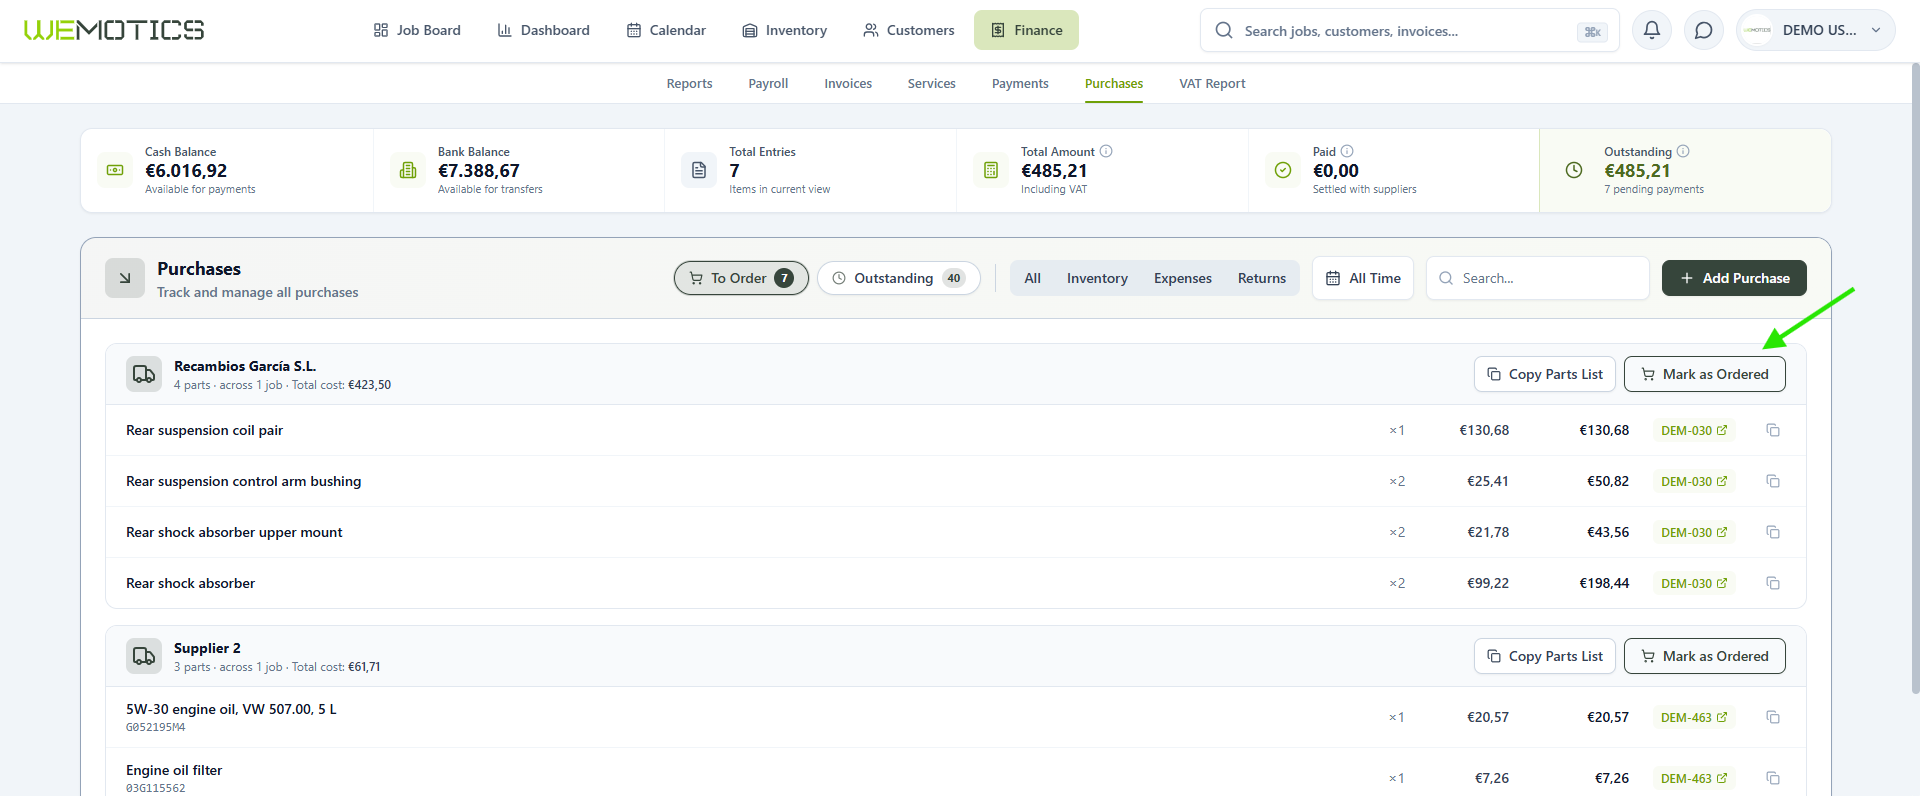This screenshot has height=796, width=1920.
Task: Copy the Rear suspension coil pair row
Action: click(1773, 430)
